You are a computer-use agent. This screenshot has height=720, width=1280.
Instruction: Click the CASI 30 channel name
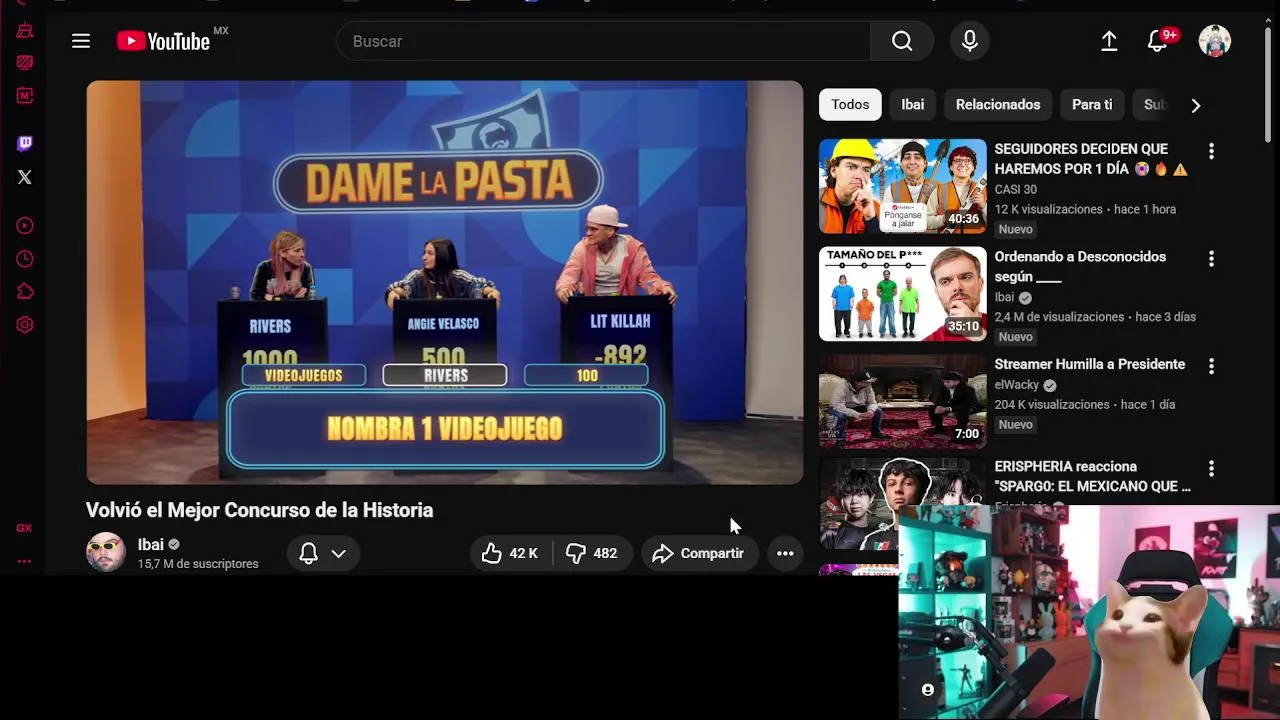1015,189
